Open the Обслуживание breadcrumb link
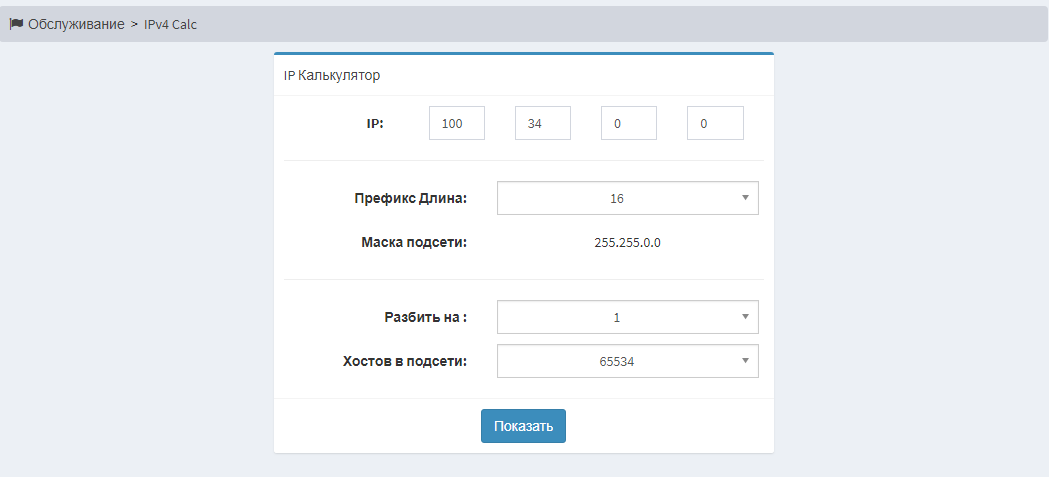Screen dimensions: 1049x477 tap(76, 24)
